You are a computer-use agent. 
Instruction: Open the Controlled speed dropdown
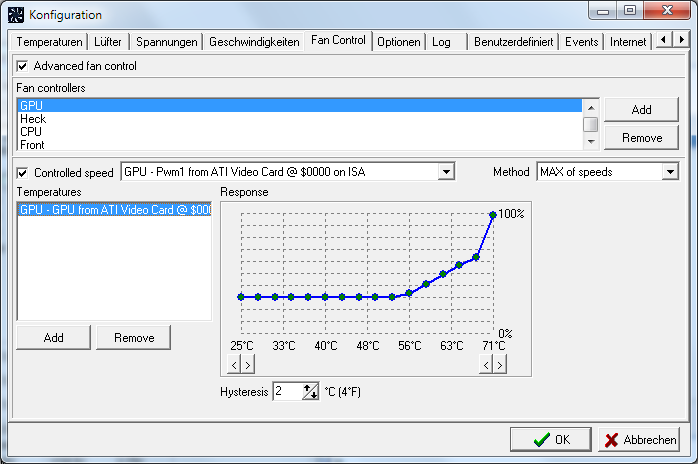tap(446, 172)
